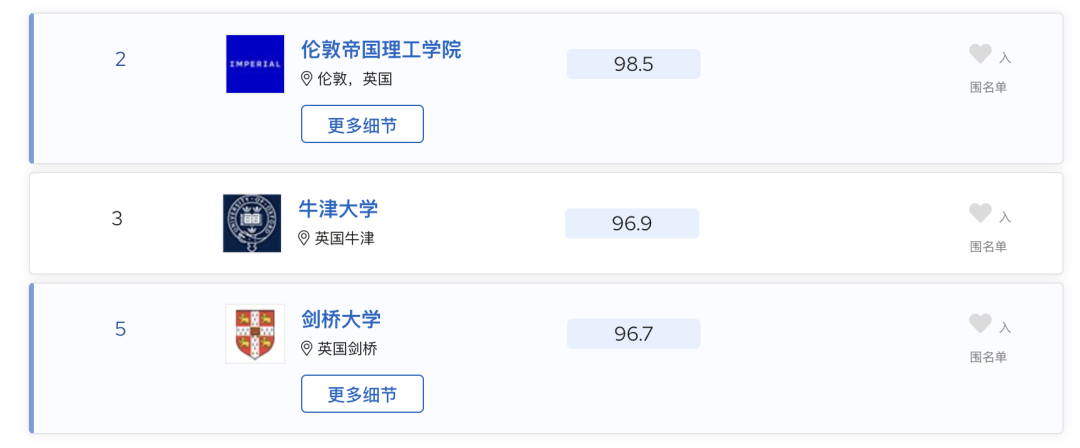Viewport: 1080px width, 448px height.
Task: Click the location pin beside 英国剑桥
Action: [x=307, y=349]
